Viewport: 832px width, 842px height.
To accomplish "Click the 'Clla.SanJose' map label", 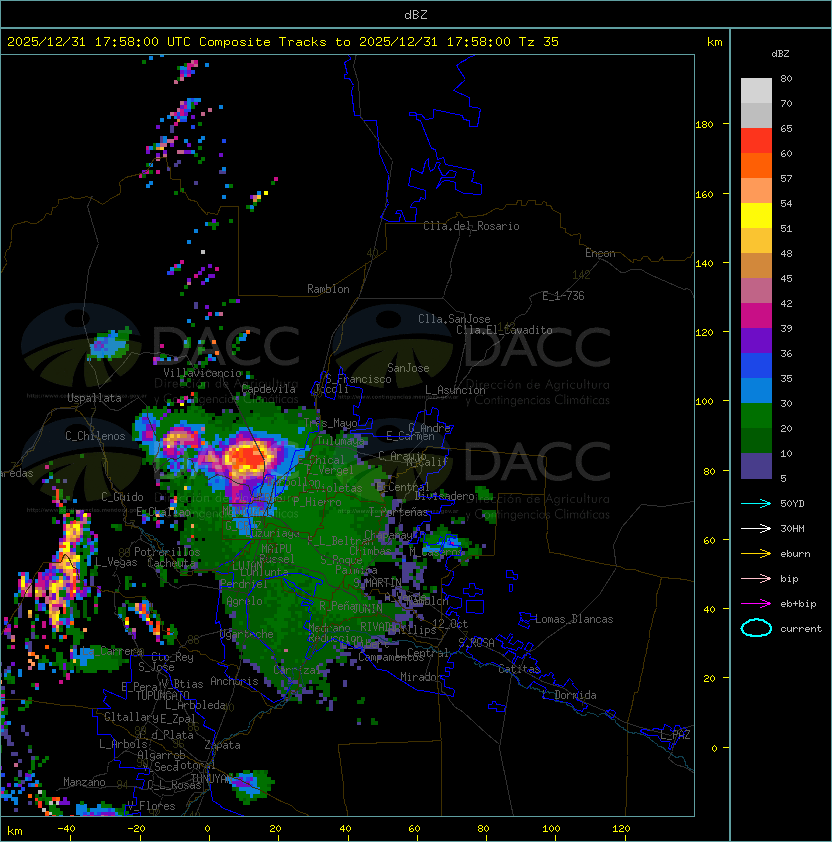I will tap(454, 319).
